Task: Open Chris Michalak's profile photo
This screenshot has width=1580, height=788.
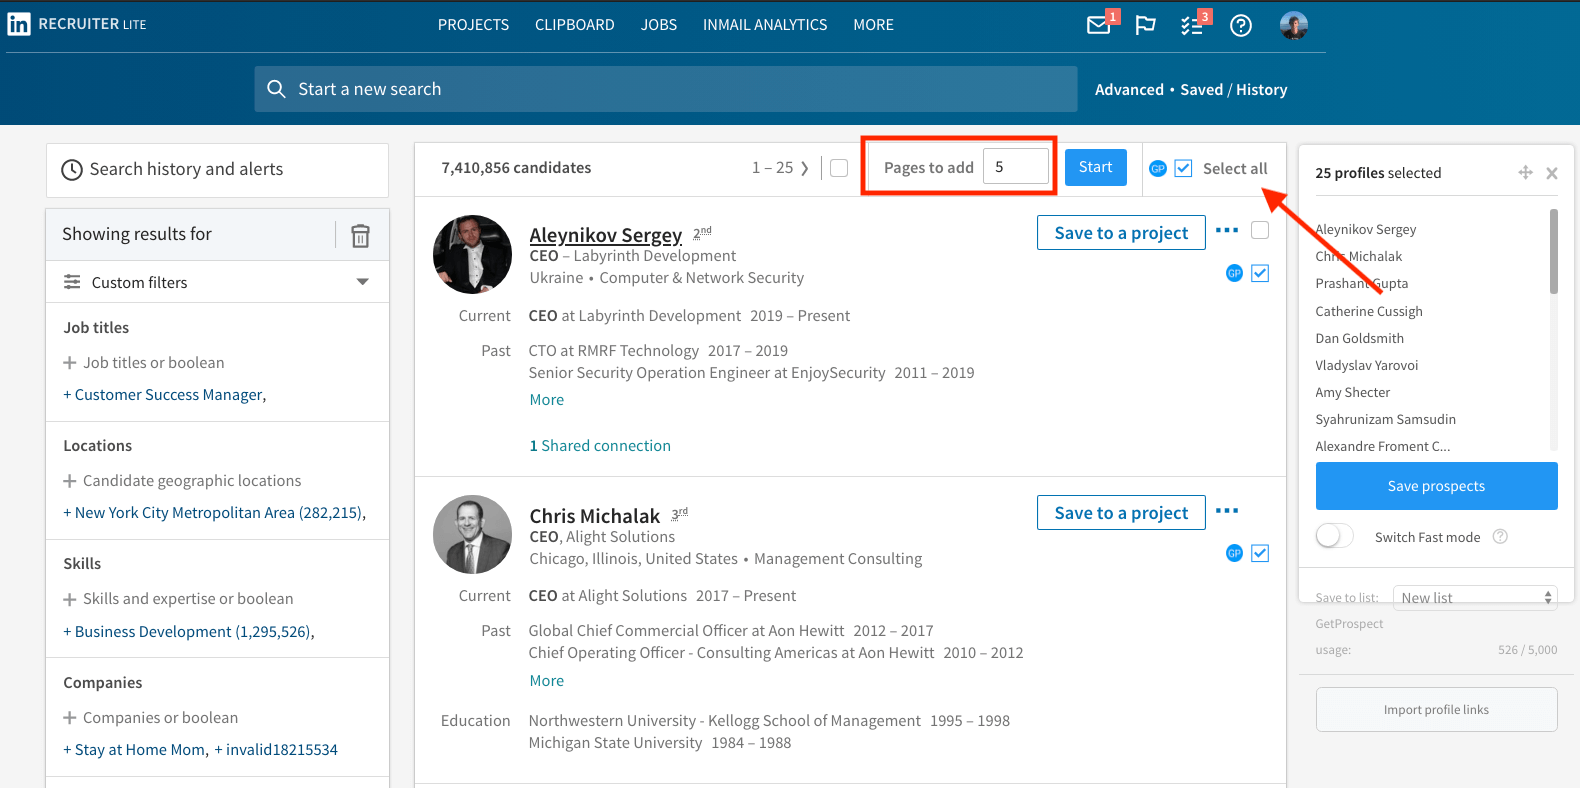Action: pos(472,534)
